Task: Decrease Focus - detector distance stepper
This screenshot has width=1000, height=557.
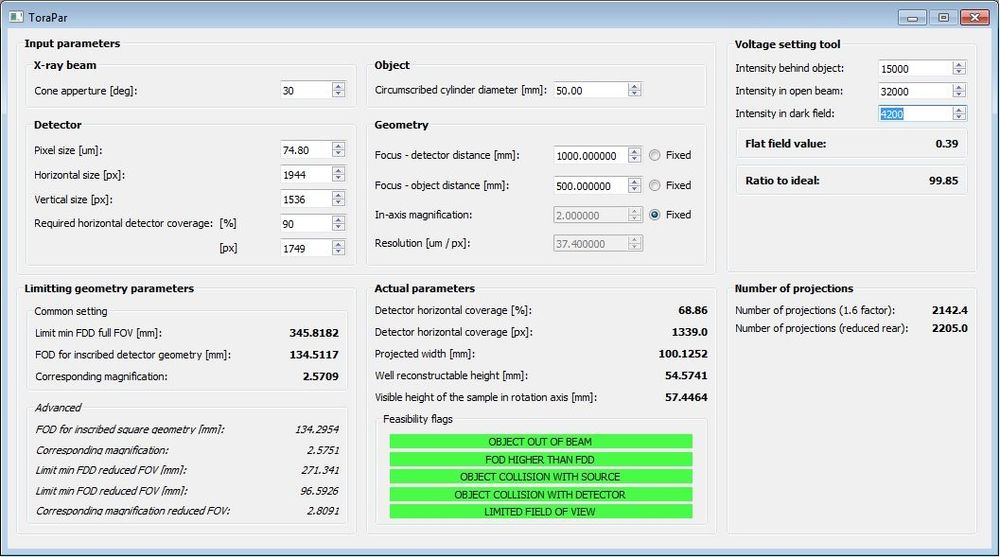Action: (634, 159)
